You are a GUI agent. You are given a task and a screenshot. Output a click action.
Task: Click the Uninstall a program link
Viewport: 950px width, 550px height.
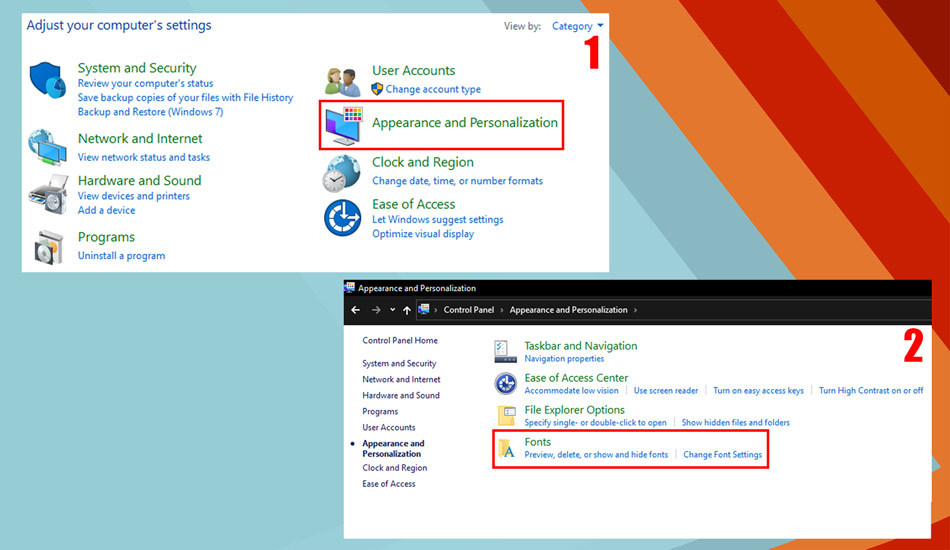click(121, 256)
